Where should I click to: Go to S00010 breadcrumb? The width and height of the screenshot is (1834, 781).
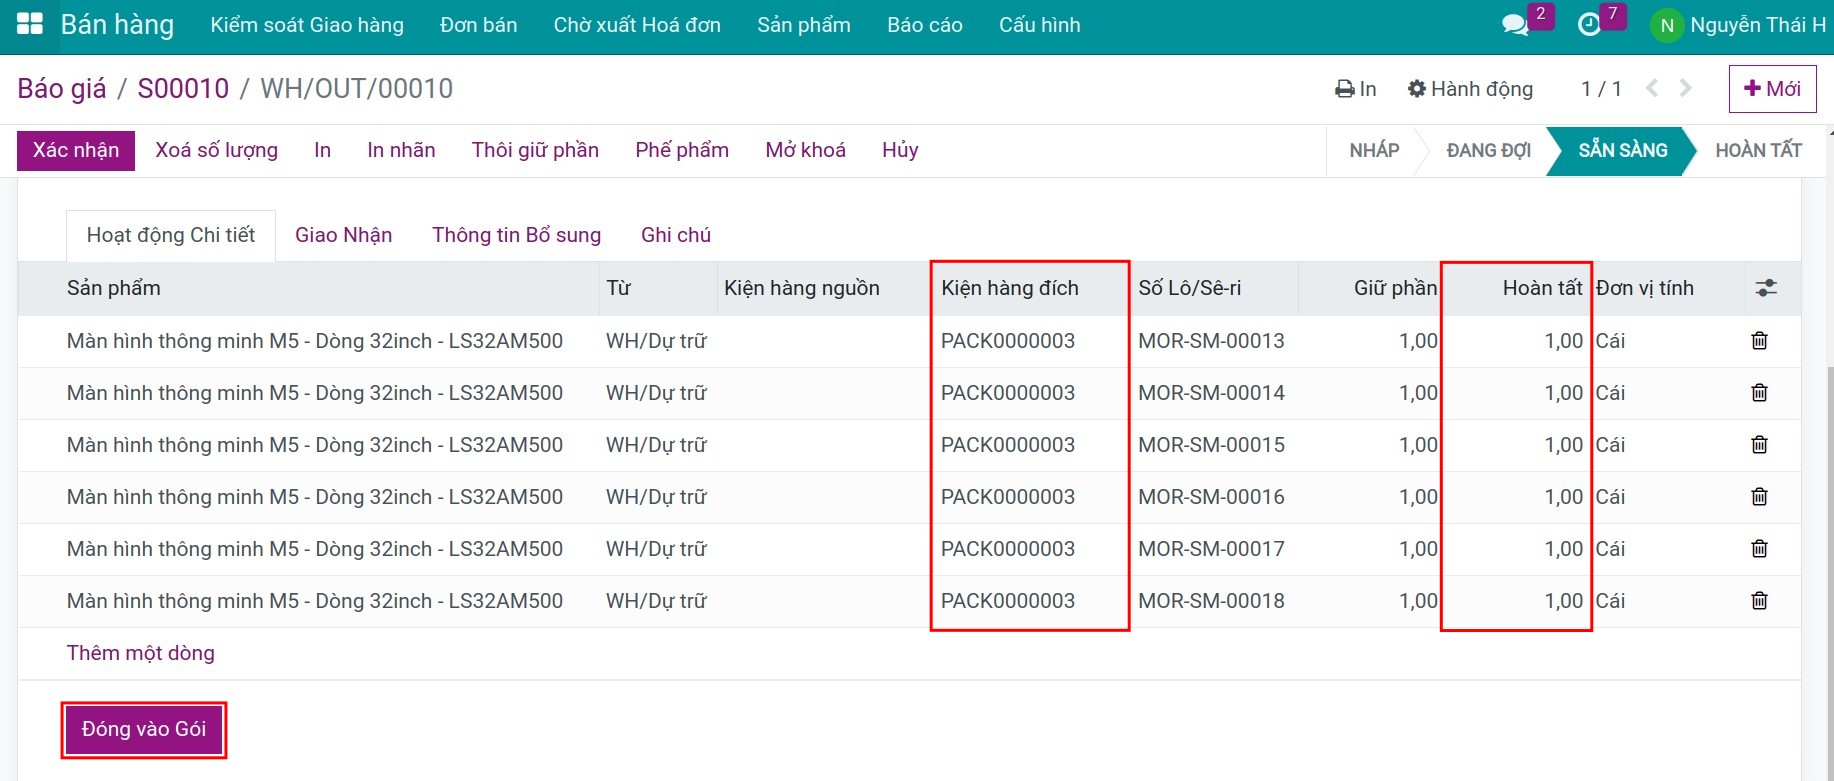click(x=183, y=89)
